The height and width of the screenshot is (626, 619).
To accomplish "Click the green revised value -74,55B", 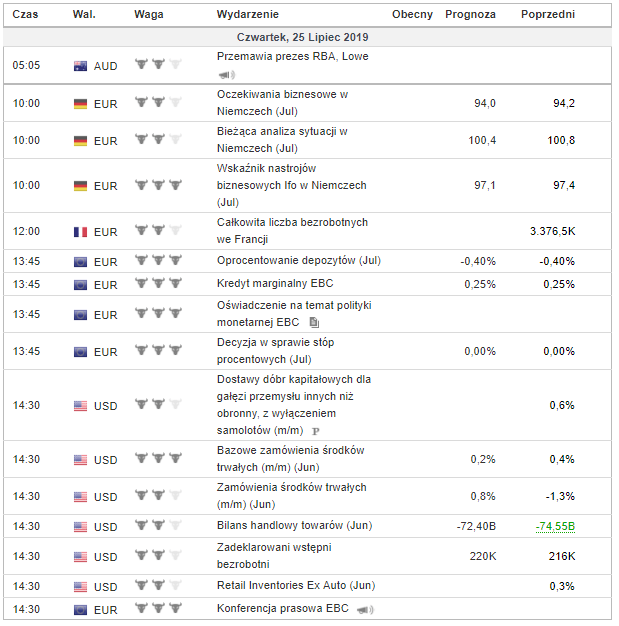I will [555, 526].
